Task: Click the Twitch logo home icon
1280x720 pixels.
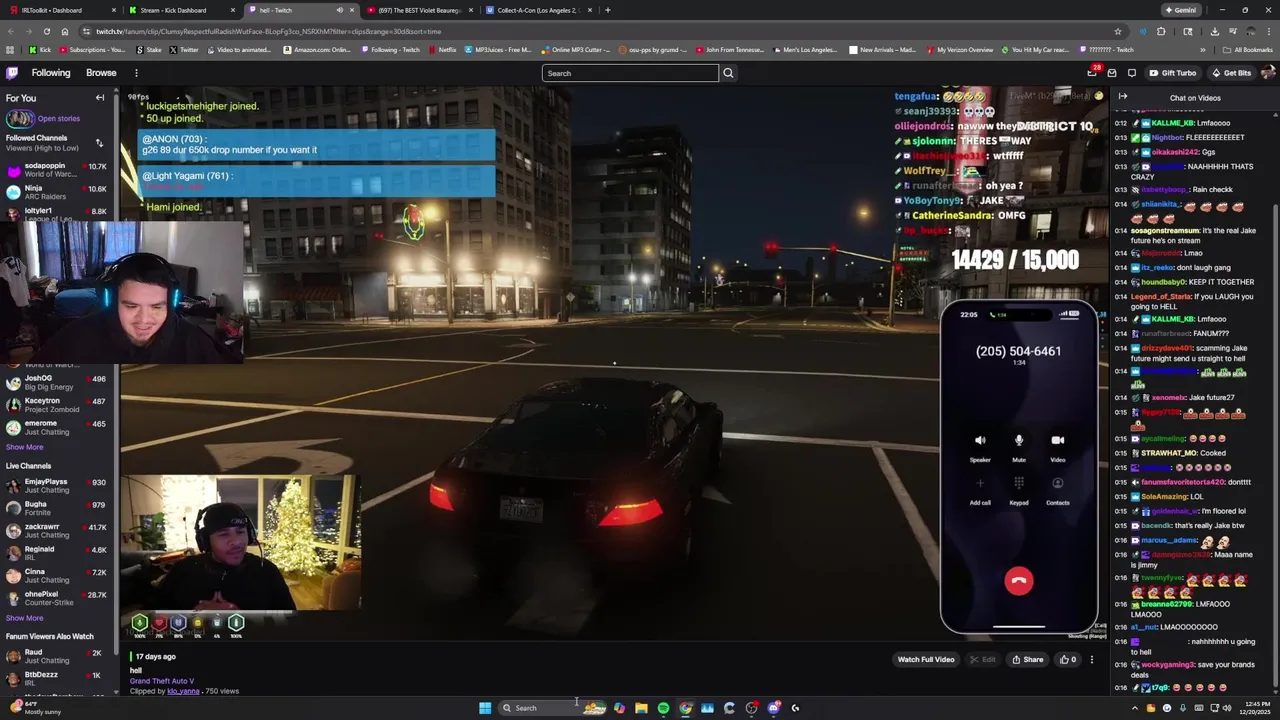Action: click(x=12, y=73)
